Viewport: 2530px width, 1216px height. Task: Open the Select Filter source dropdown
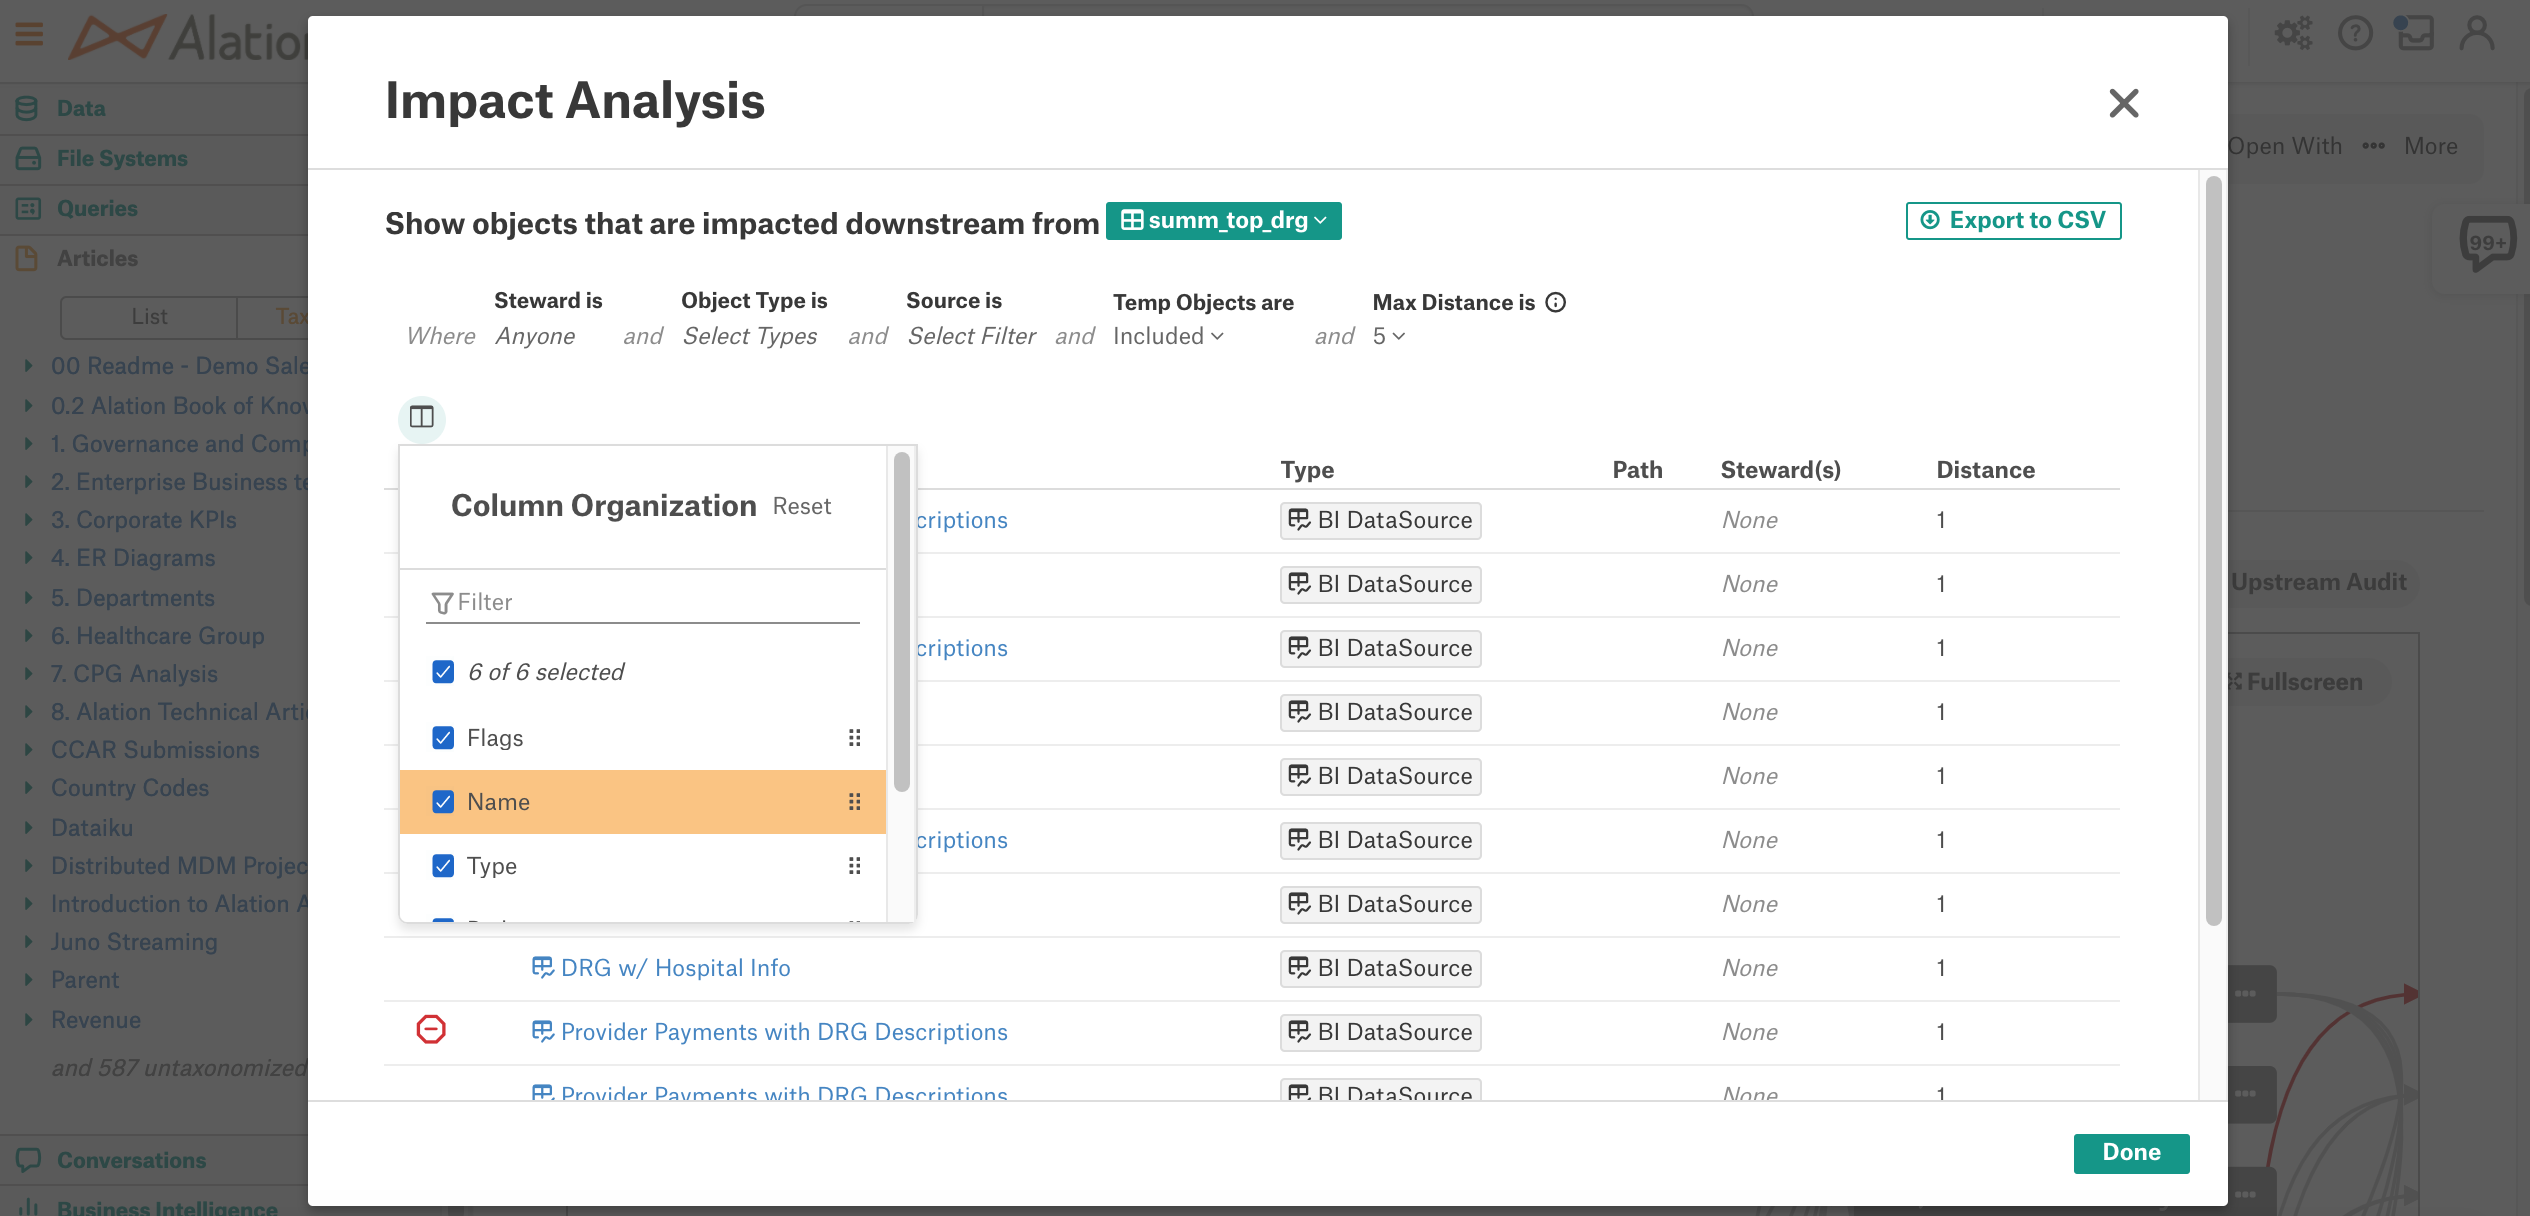[x=971, y=336]
